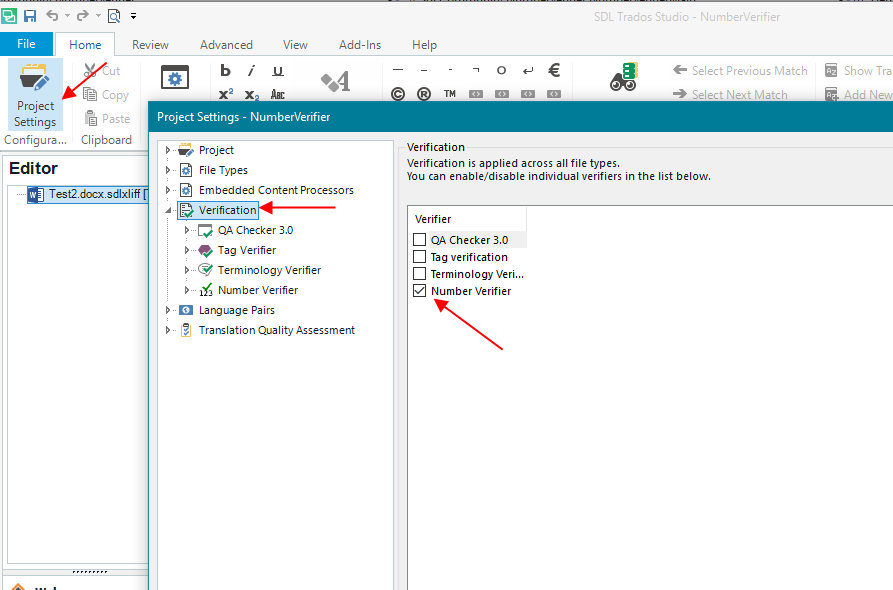Image resolution: width=893 pixels, height=590 pixels.
Task: Open Customize Quick Access Toolbar dropdown
Action: [x=133, y=16]
